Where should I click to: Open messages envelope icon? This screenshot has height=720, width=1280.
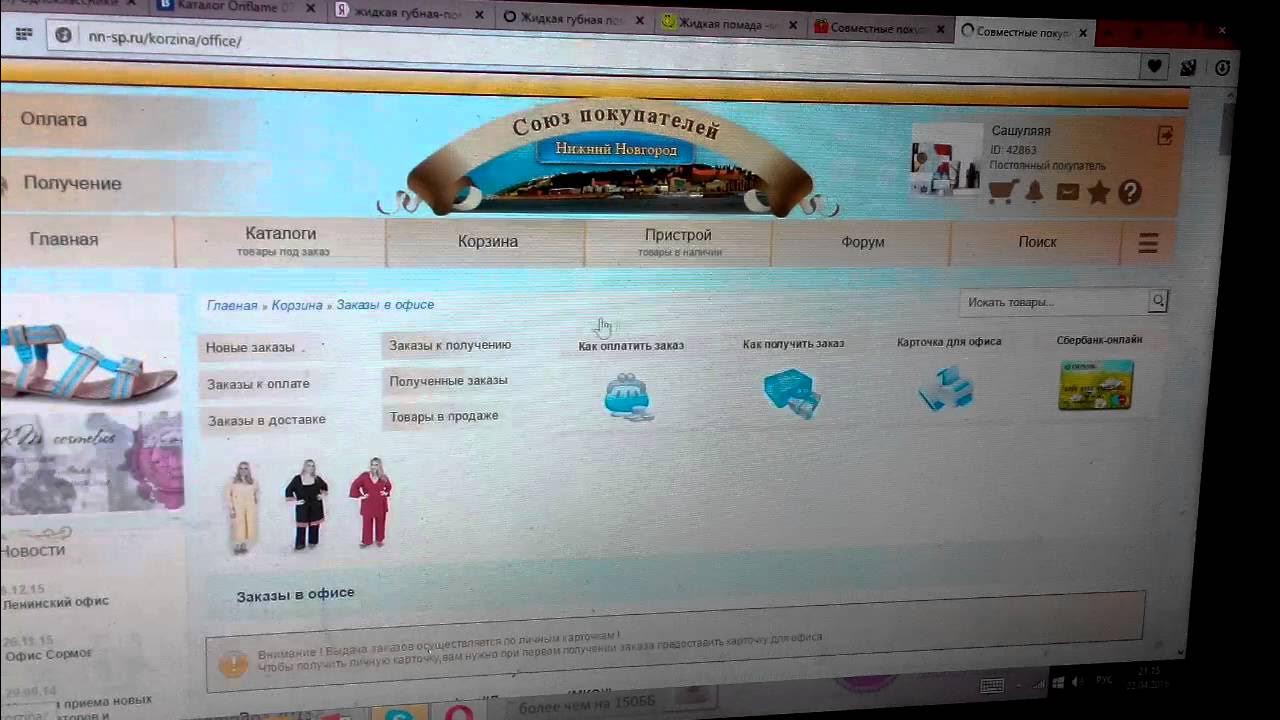click(x=1067, y=192)
